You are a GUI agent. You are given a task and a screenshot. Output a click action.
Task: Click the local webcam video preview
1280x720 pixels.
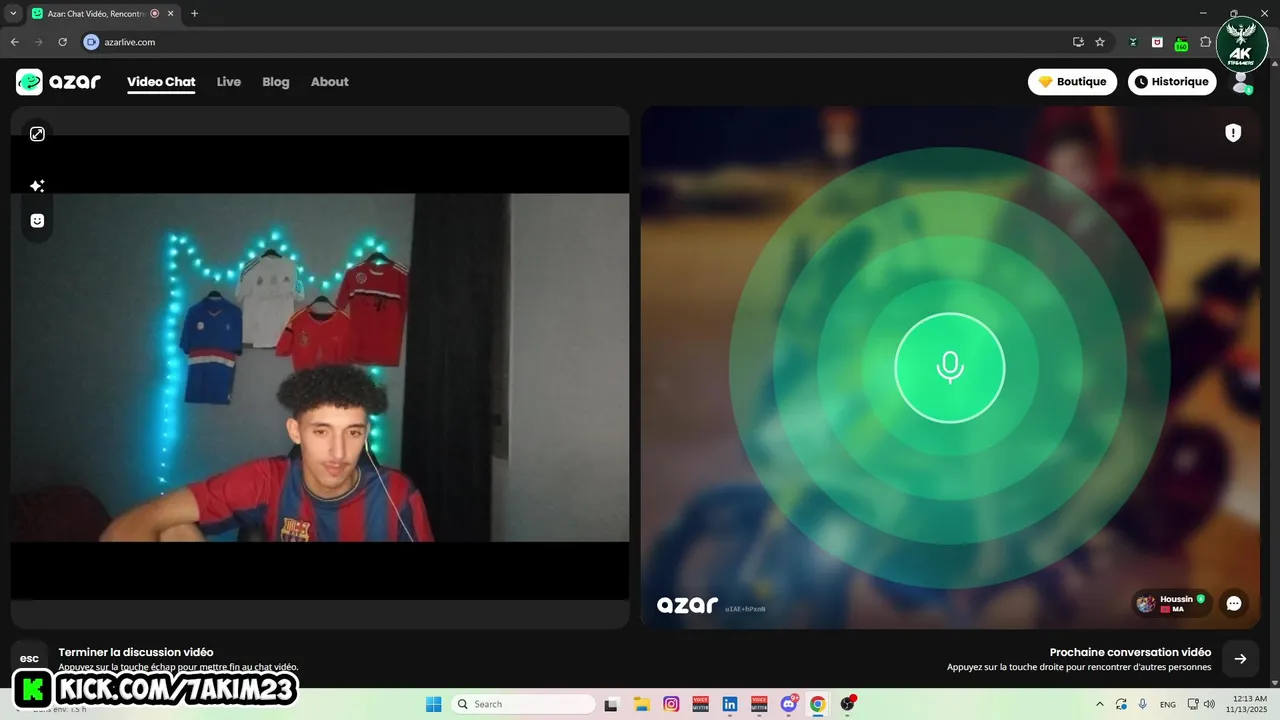coord(320,367)
